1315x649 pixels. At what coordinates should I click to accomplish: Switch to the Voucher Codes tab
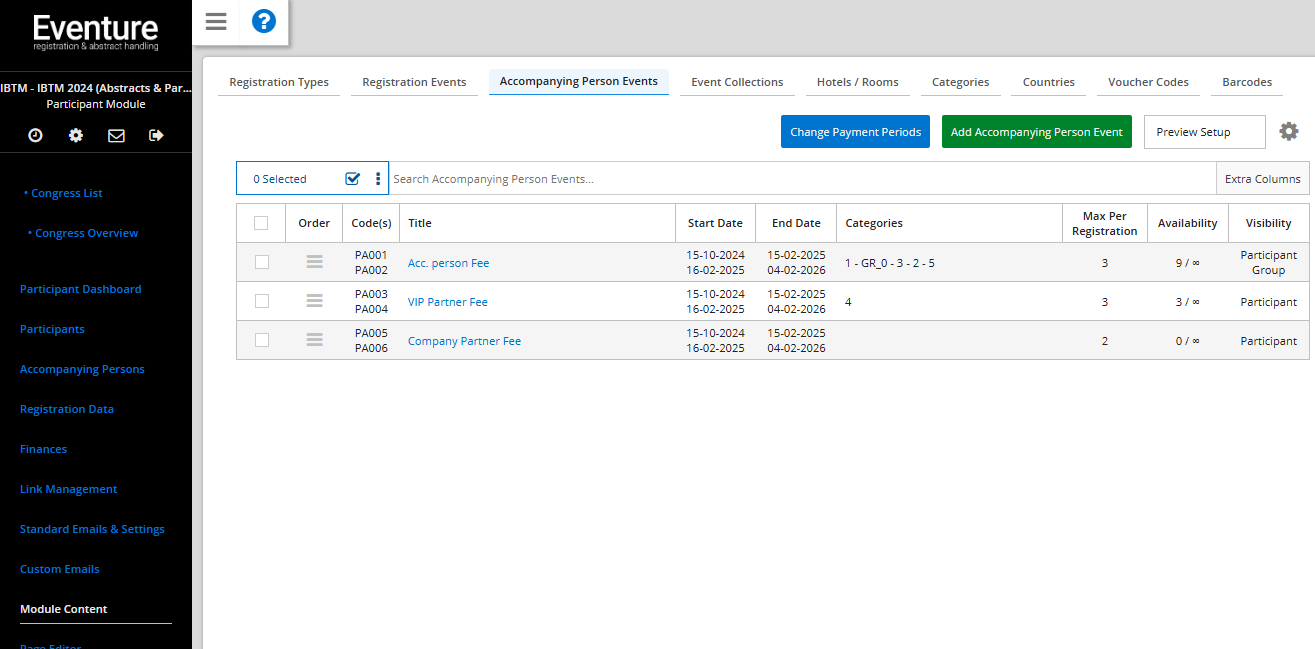tap(1148, 82)
